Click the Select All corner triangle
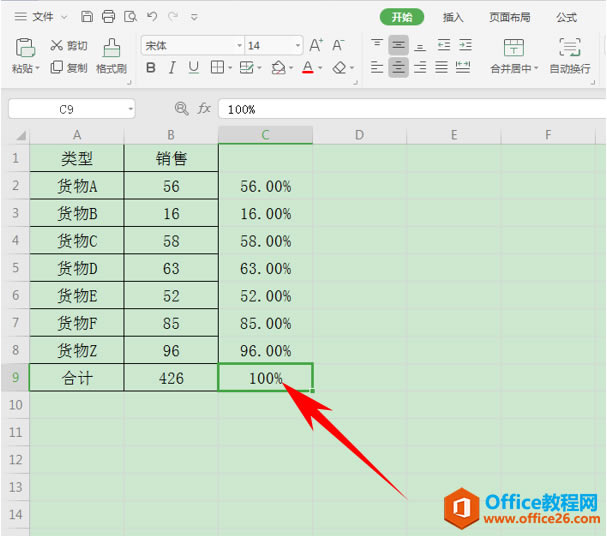 coord(20,135)
